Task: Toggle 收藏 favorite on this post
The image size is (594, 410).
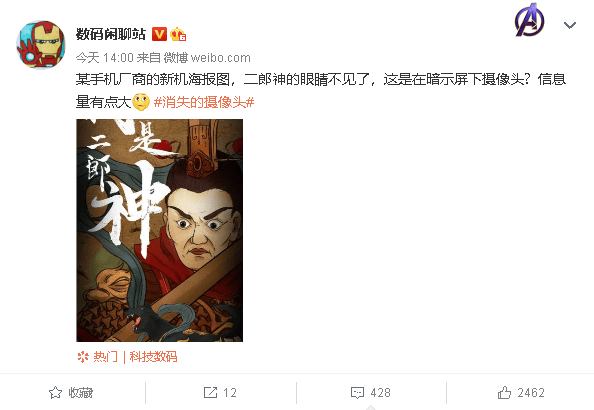Action: pos(71,393)
